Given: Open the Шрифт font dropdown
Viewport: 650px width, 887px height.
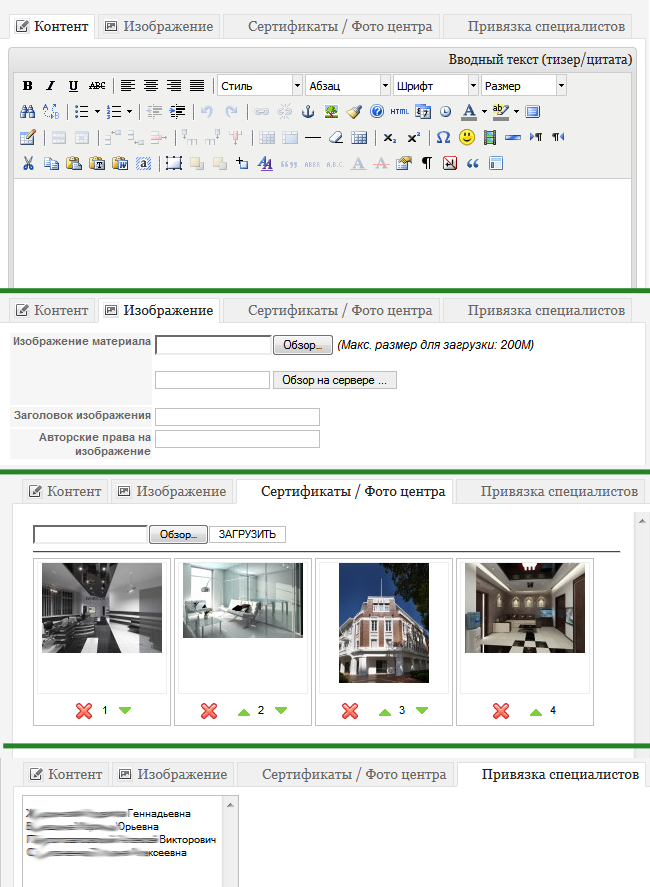Looking at the screenshot, I should pyautogui.click(x=436, y=86).
